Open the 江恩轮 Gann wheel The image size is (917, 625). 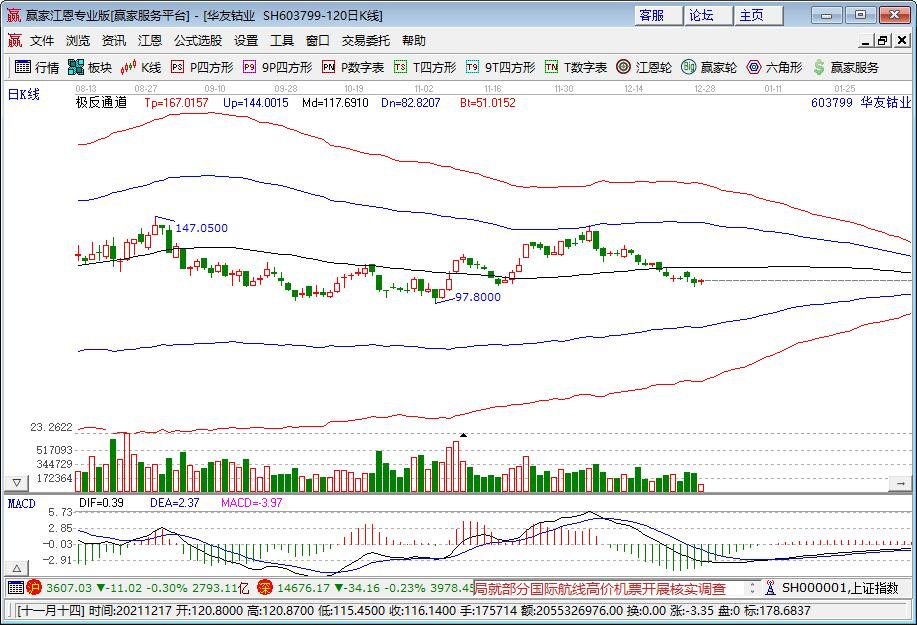pyautogui.click(x=644, y=67)
